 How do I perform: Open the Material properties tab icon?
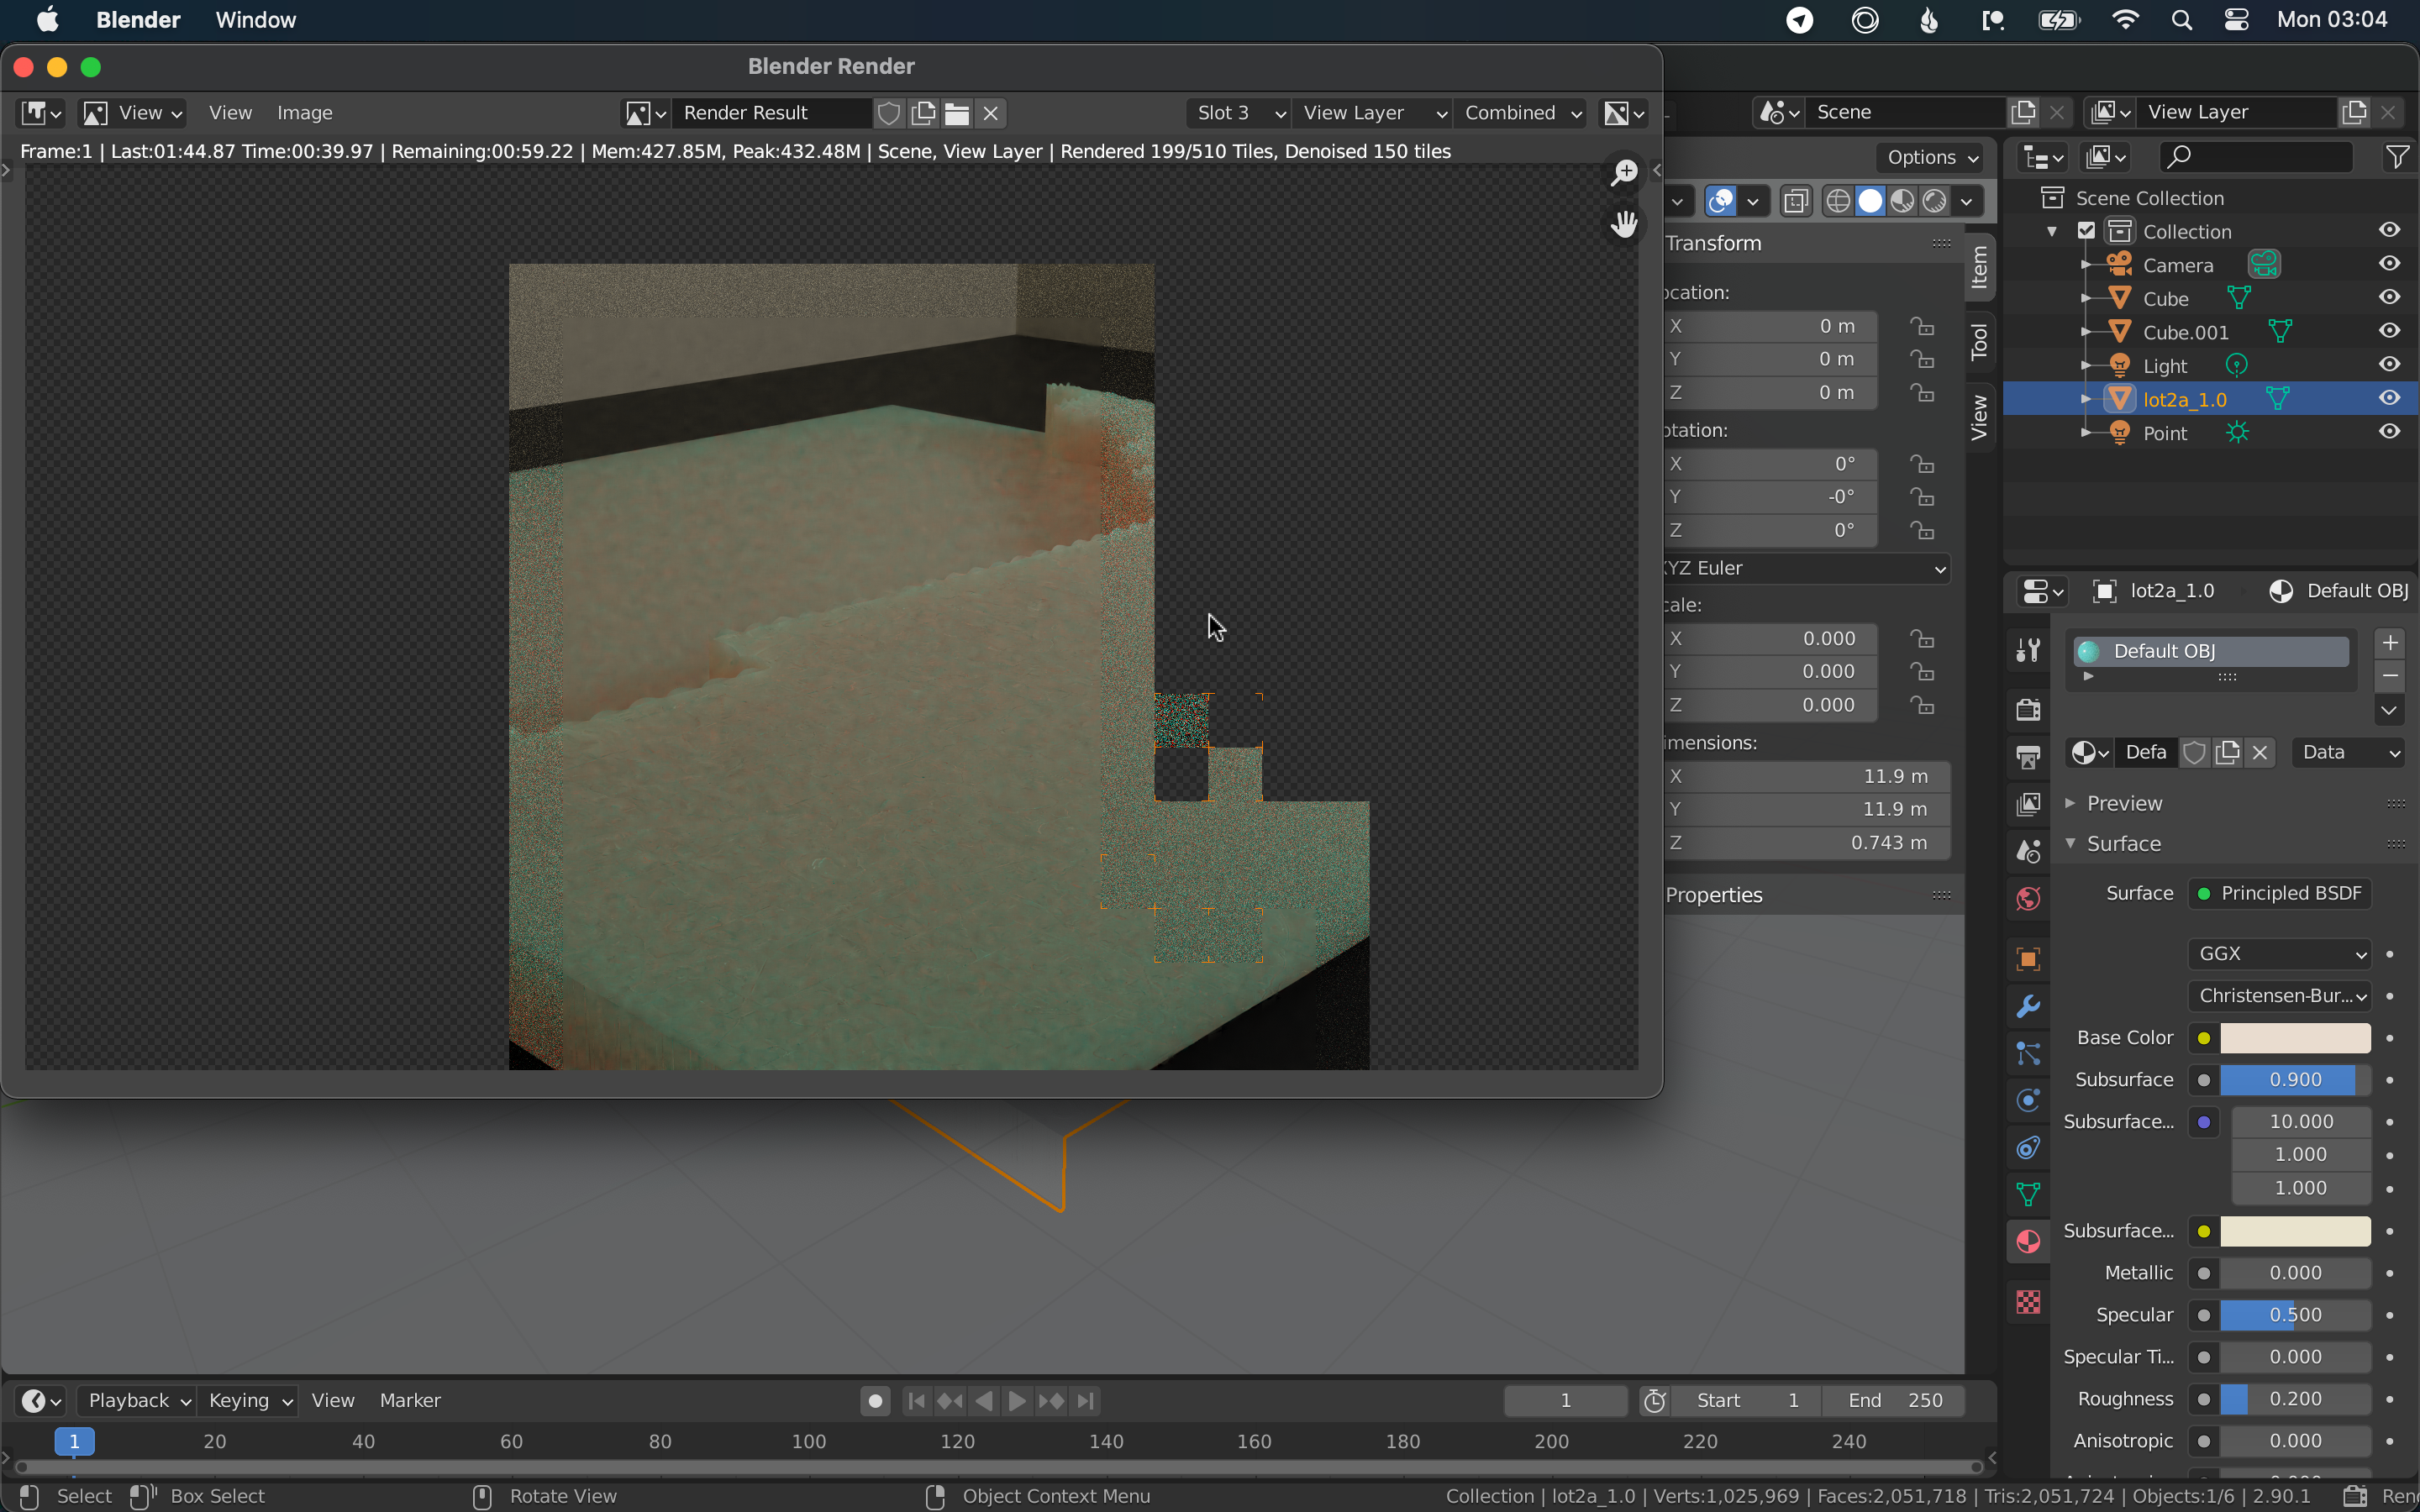click(2028, 1242)
